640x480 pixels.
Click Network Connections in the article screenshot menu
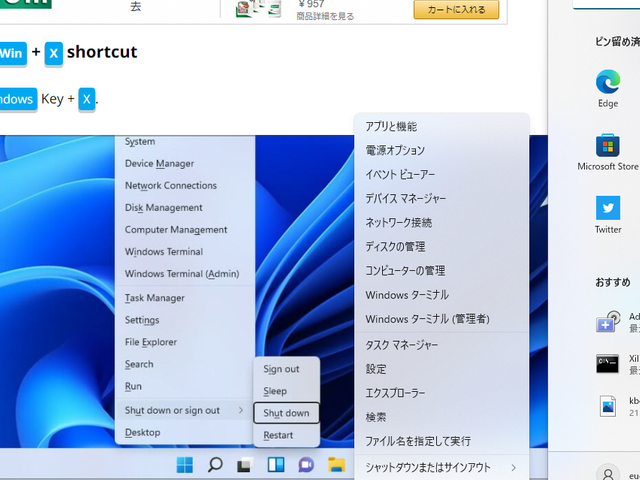[x=185, y=186]
